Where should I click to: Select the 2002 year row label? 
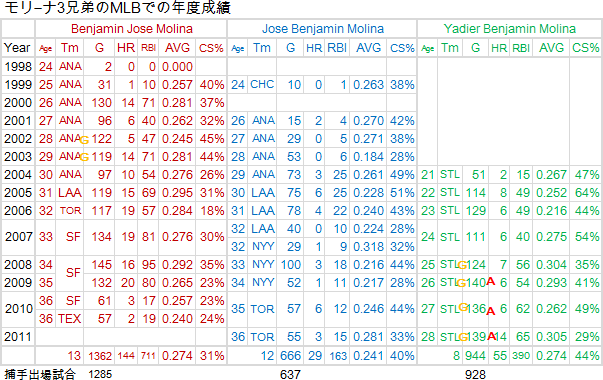pyautogui.click(x=18, y=139)
